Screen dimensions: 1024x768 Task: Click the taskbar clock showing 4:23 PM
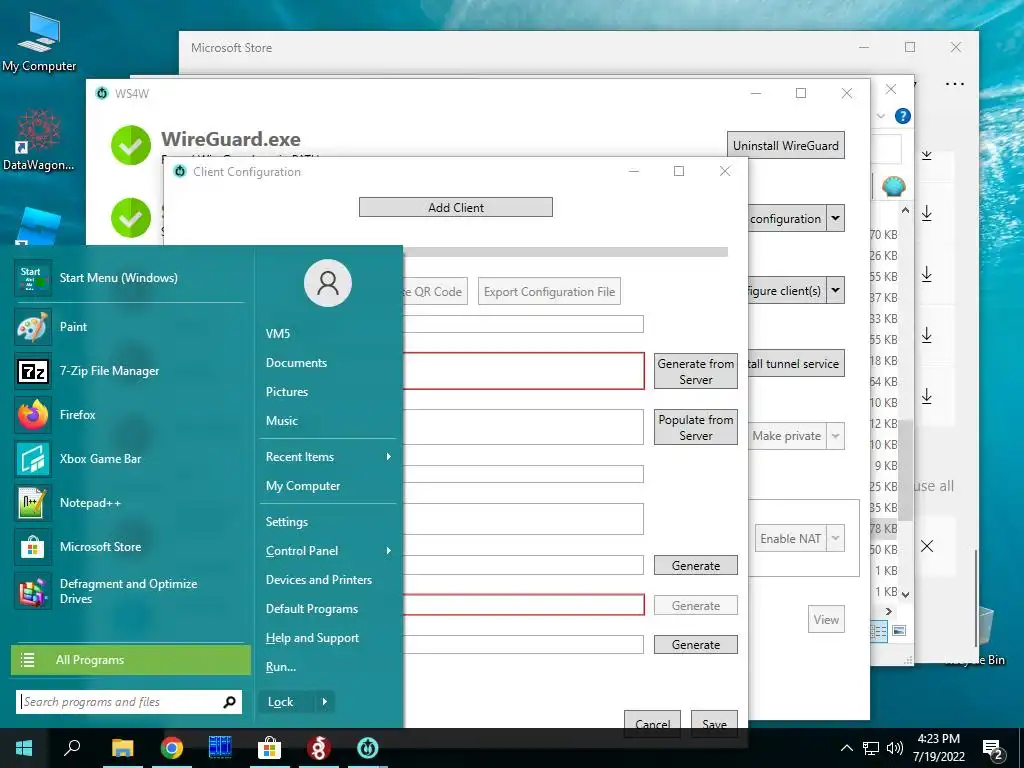tap(938, 748)
